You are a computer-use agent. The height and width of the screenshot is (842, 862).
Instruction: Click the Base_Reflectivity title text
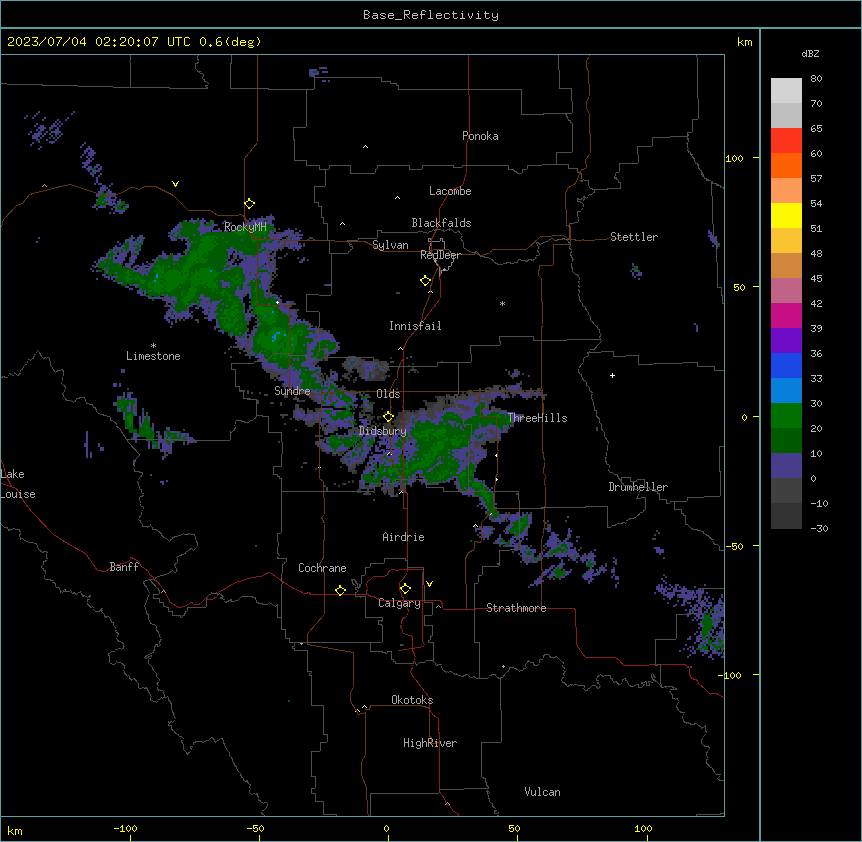click(431, 15)
